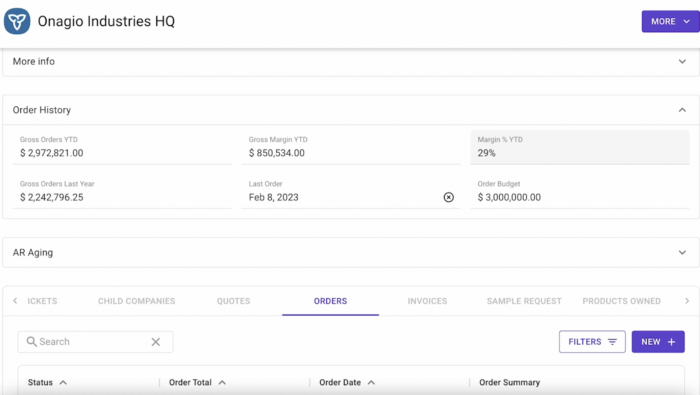Click the magnifier icon in the search field
This screenshot has width=700, height=395.
(x=31, y=341)
